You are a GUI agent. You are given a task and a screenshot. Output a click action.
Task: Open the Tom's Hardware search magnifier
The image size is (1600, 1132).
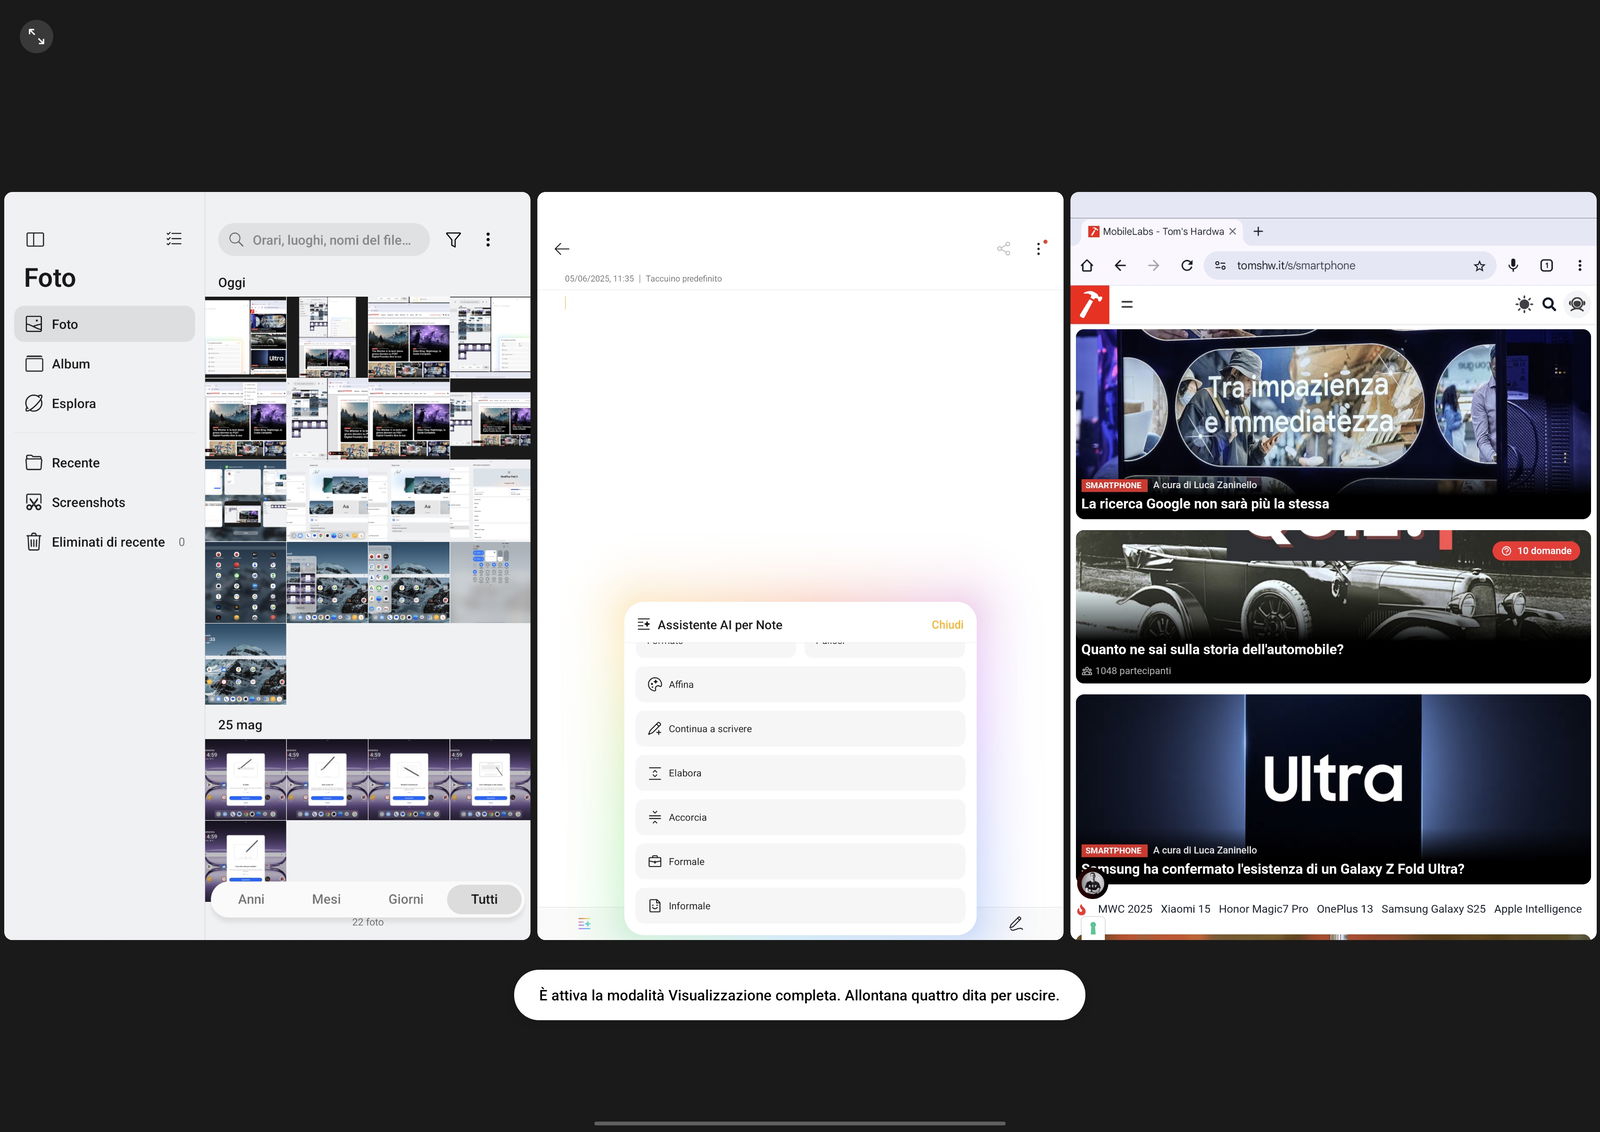coord(1549,305)
